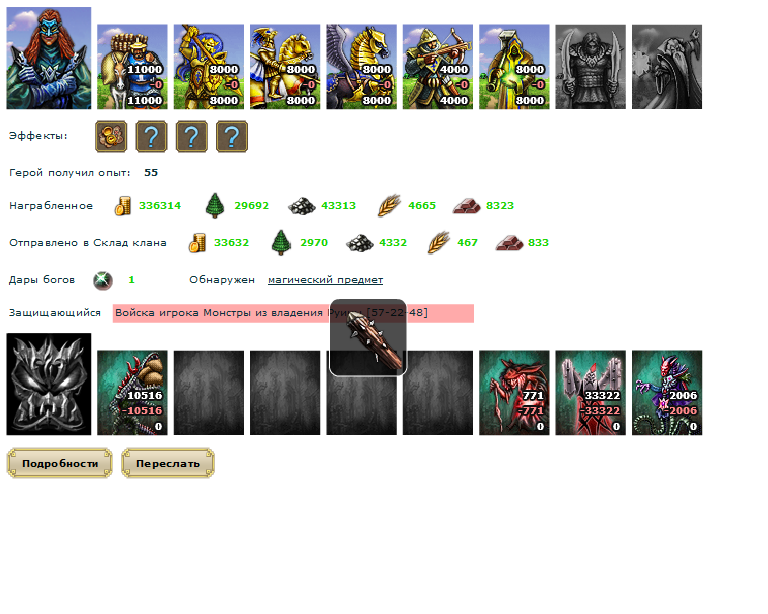768x614 pixels.
Task: Click the Переслать button
Action: (168, 463)
